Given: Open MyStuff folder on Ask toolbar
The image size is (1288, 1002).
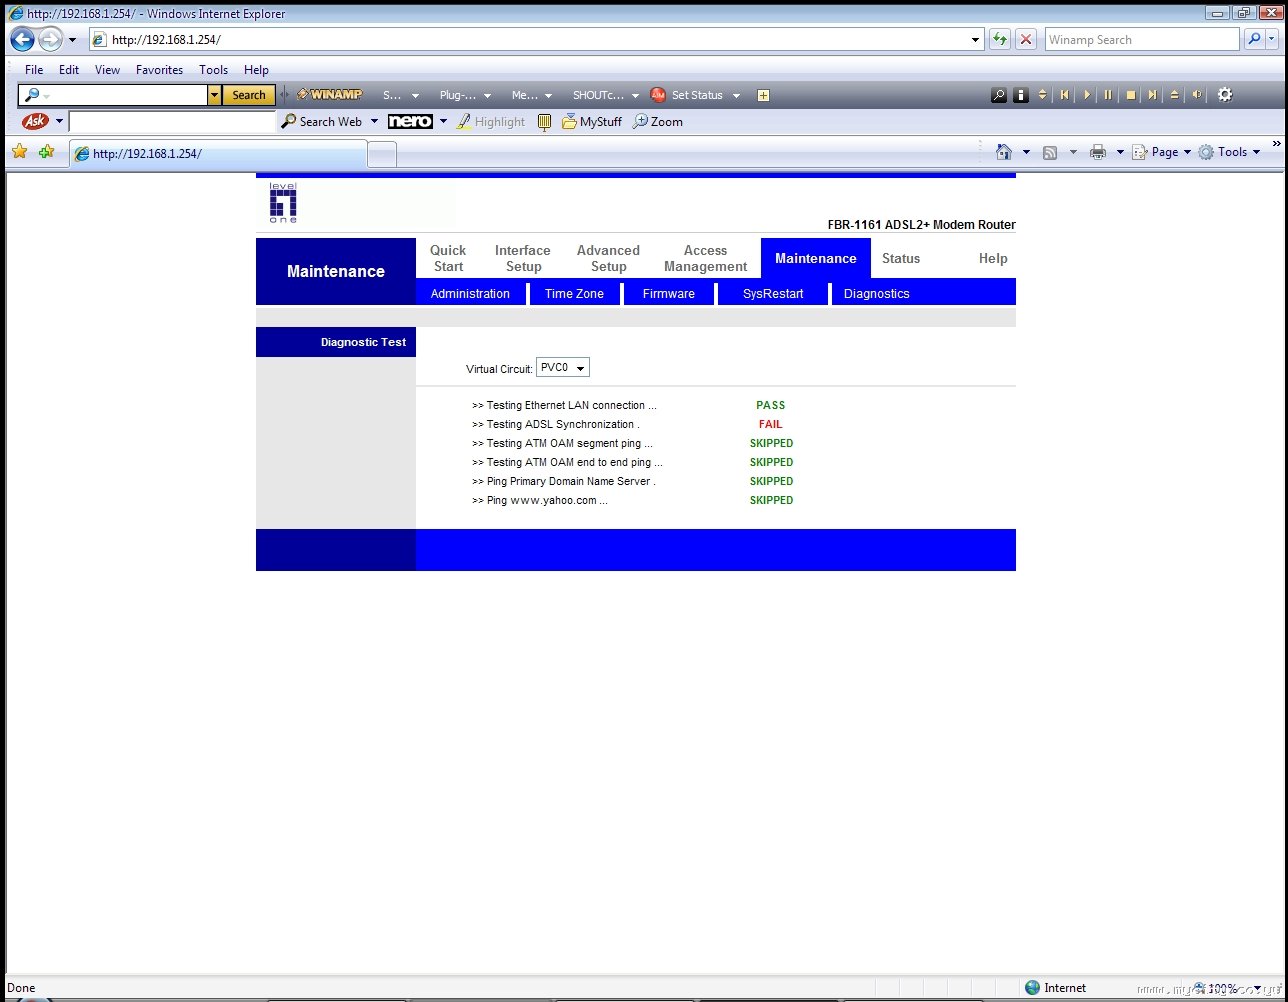Looking at the screenshot, I should [591, 122].
